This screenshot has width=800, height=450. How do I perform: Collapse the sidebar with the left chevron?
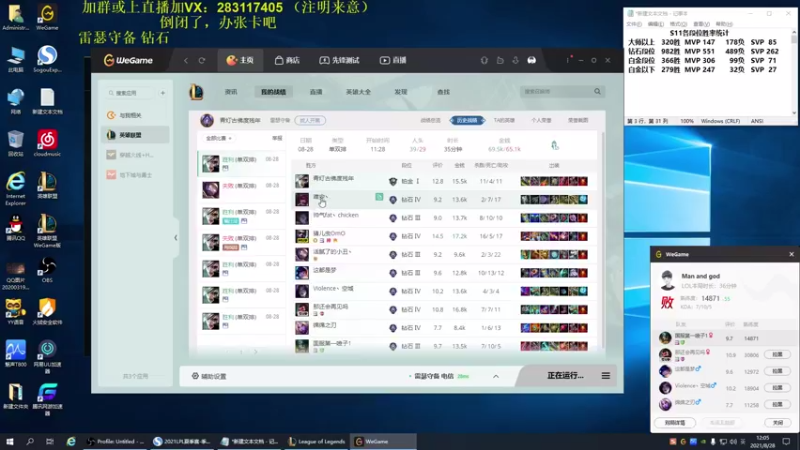[176, 237]
